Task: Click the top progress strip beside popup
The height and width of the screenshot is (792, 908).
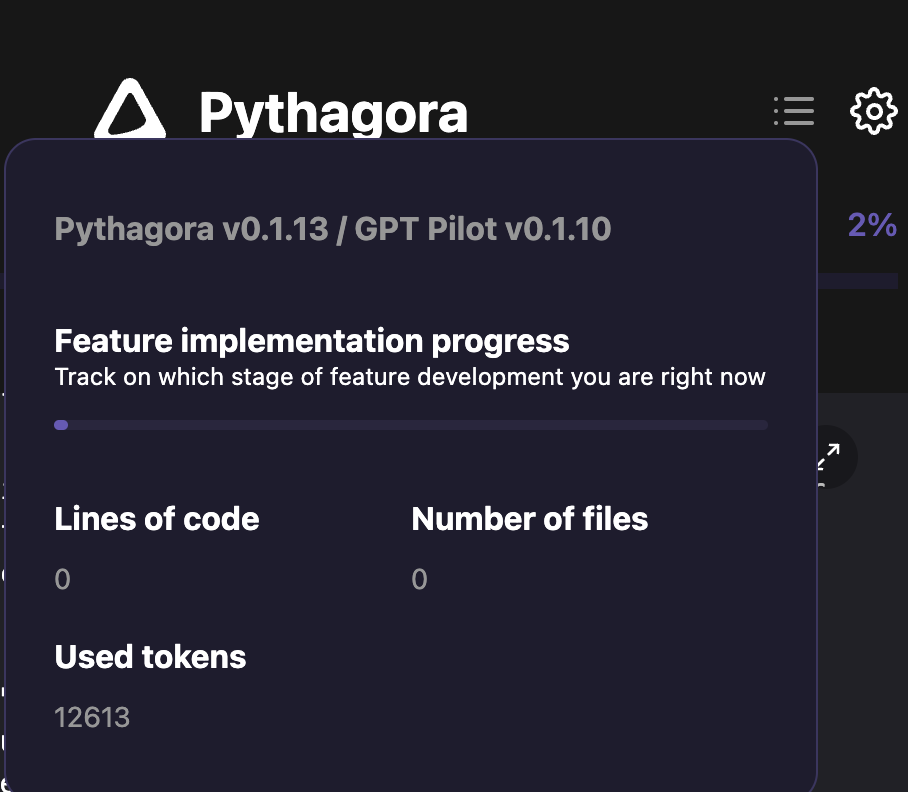Action: pyautogui.click(x=858, y=281)
